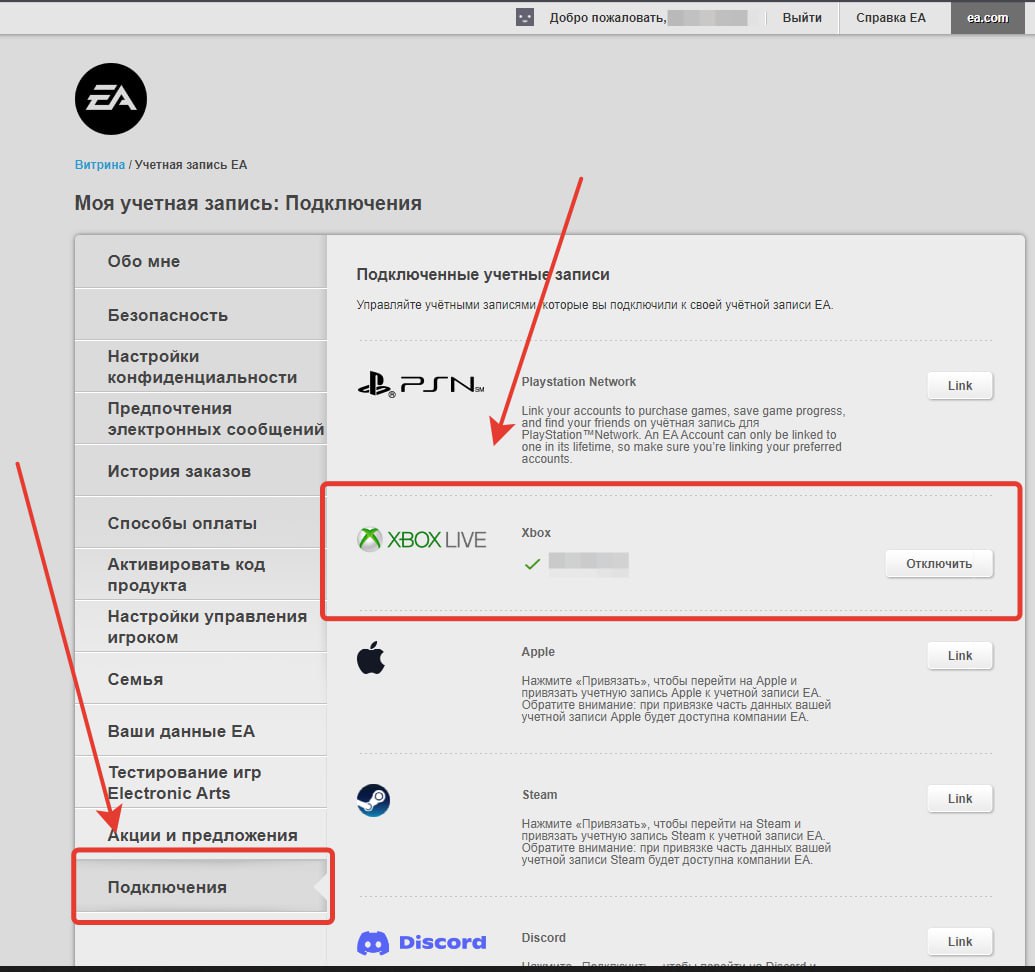Click the PSN logo
1035x972 pixels.
[x=420, y=383]
